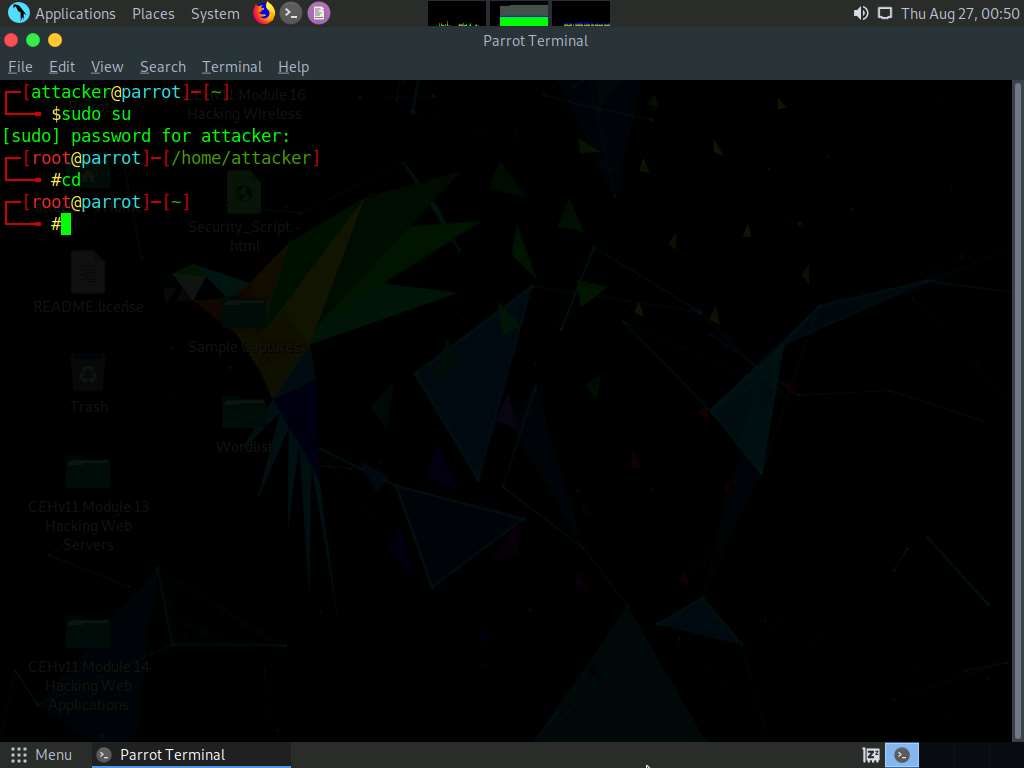Click inside the terminal at the root prompt
This screenshot has width=1024, height=768.
(65, 224)
